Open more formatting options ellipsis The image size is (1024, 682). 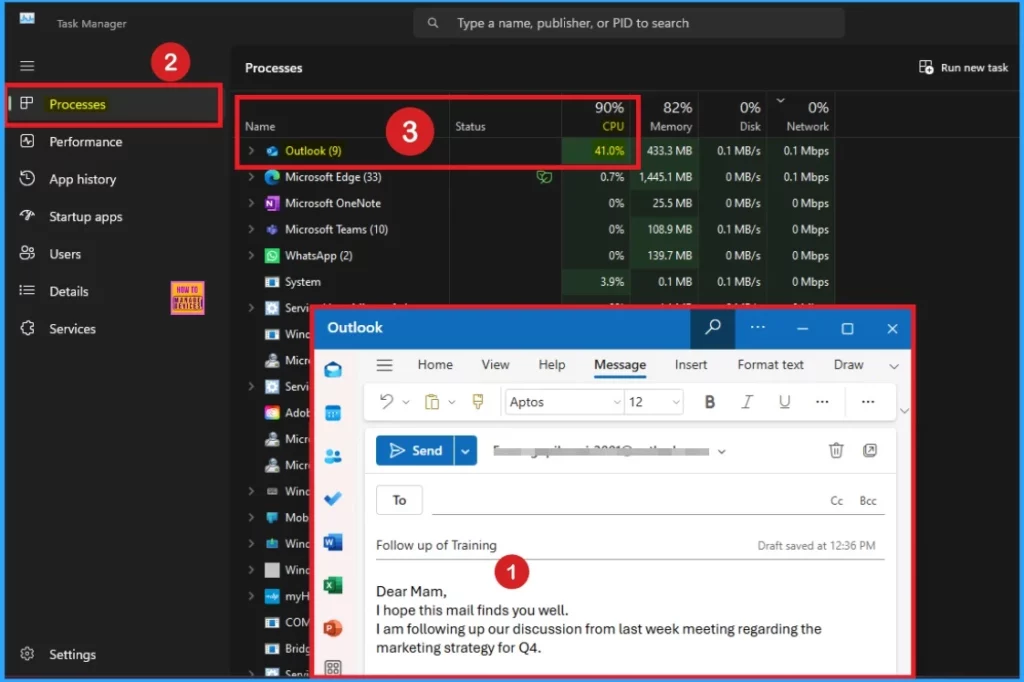822,402
